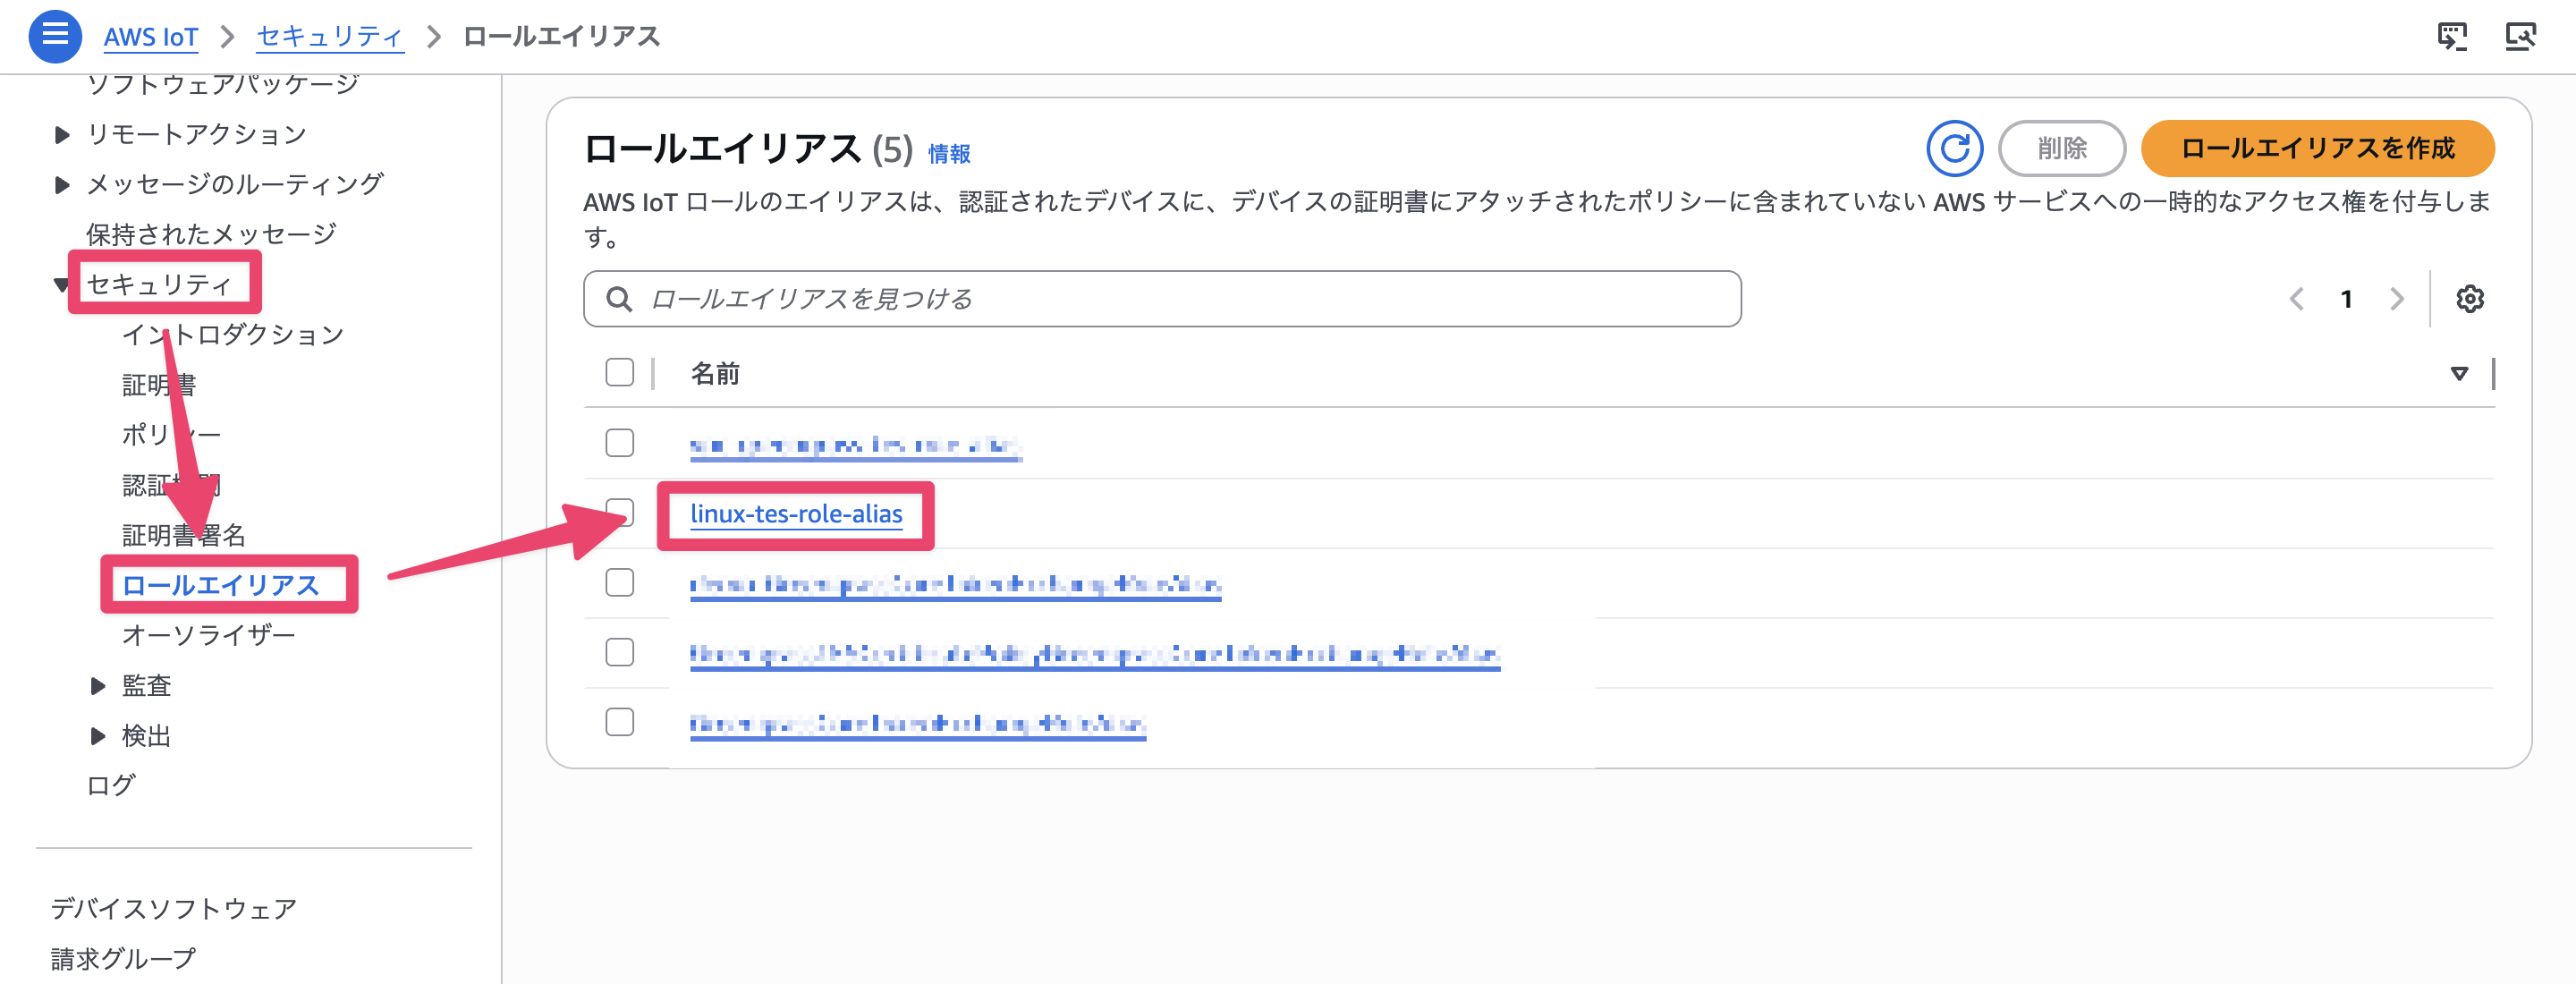The width and height of the screenshot is (2576, 984).
Task: Open linux-tes-role-alias link
Action: 796,514
